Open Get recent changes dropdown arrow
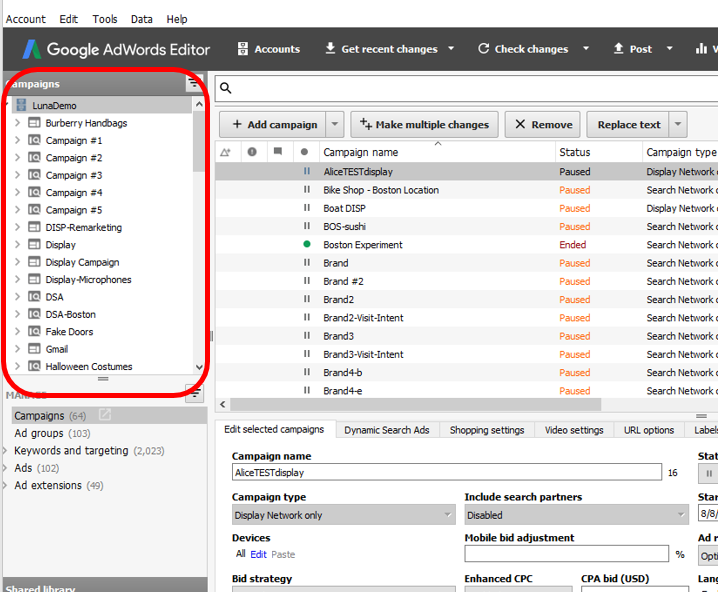The height and width of the screenshot is (592, 718). pyautogui.click(x=451, y=48)
